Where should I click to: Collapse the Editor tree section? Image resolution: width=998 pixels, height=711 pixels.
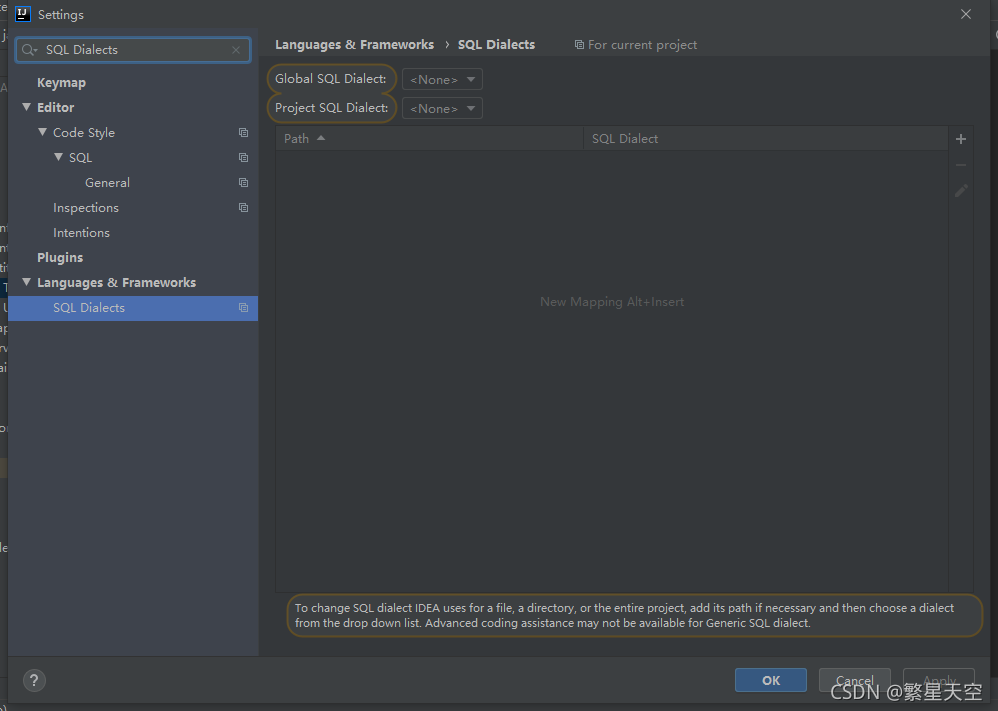(x=27, y=108)
